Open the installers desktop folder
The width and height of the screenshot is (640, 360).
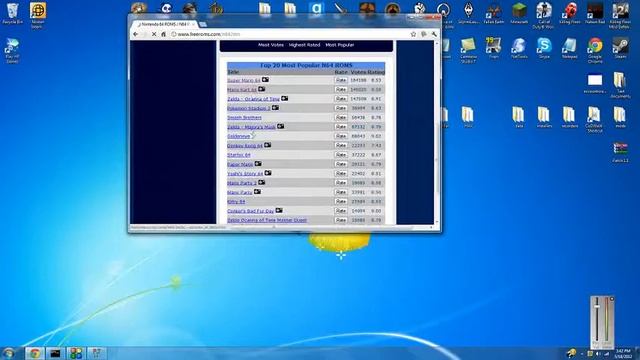[x=544, y=117]
